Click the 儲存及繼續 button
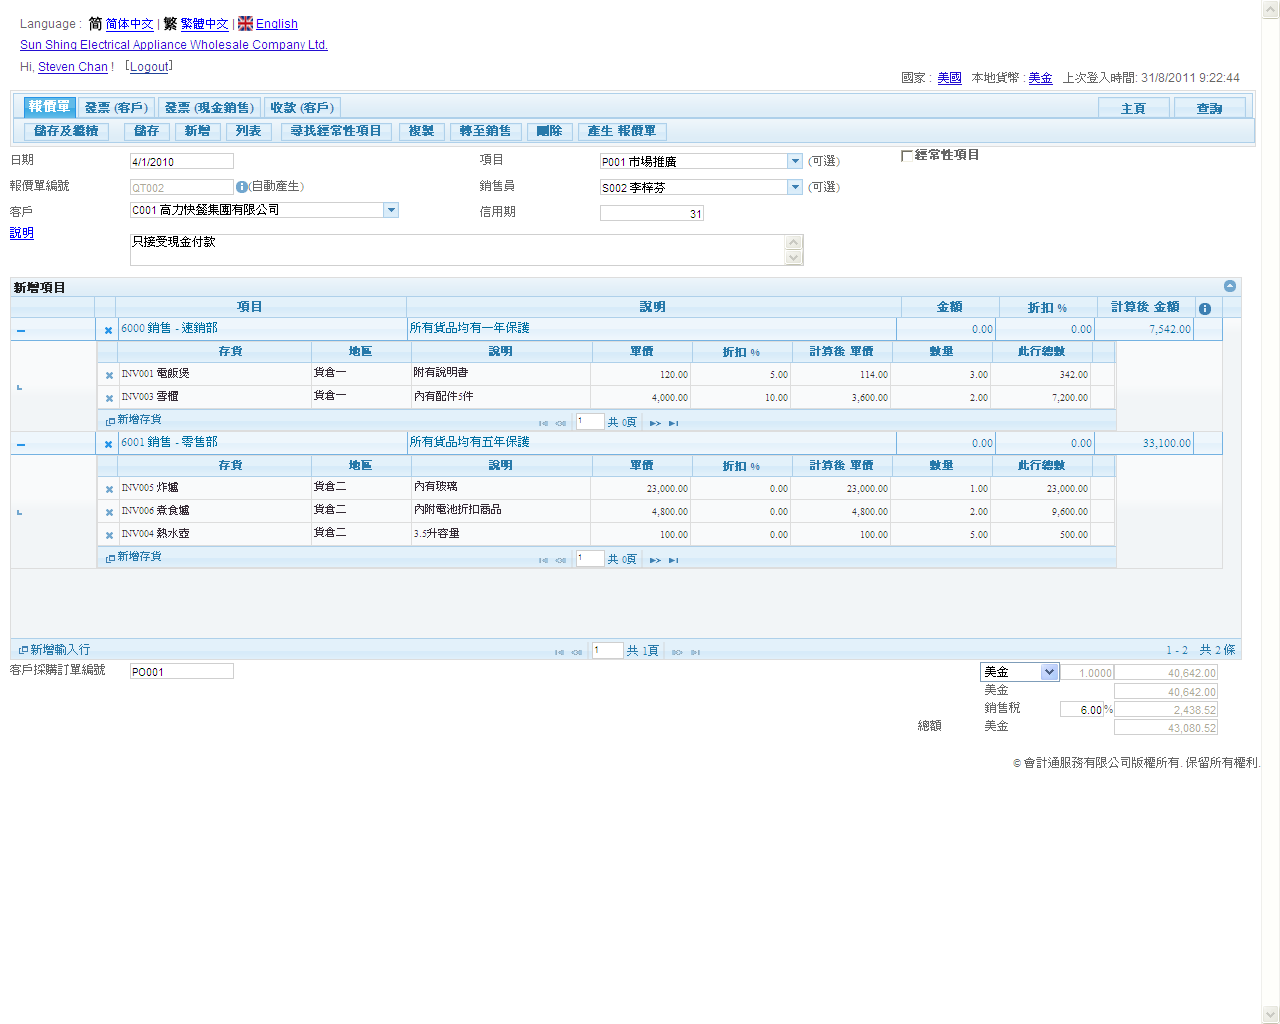 pyautogui.click(x=67, y=131)
